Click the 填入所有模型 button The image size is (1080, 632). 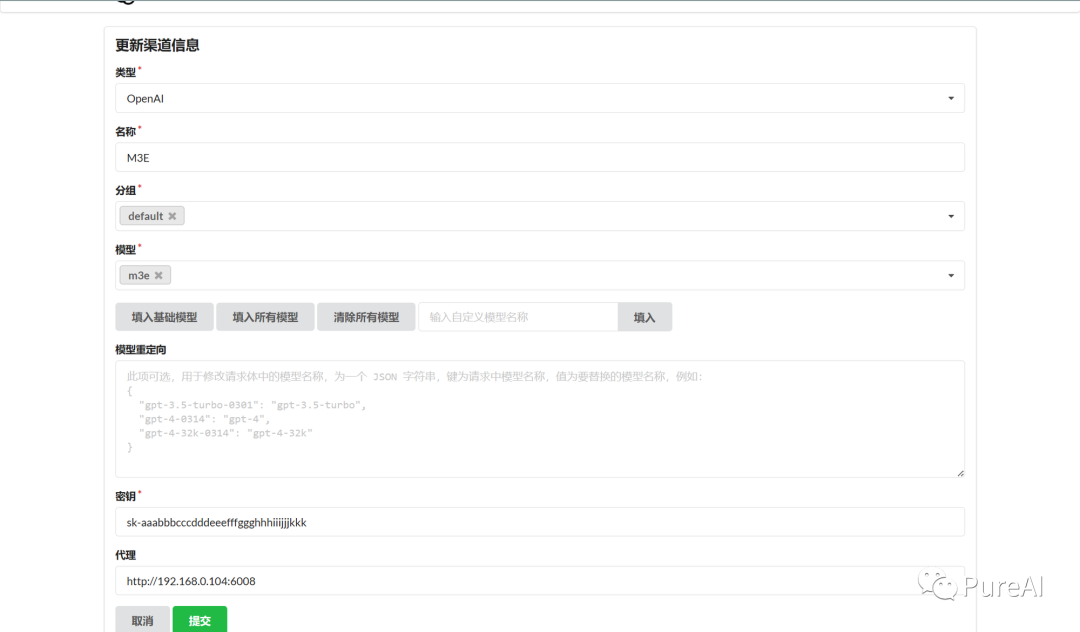point(265,316)
